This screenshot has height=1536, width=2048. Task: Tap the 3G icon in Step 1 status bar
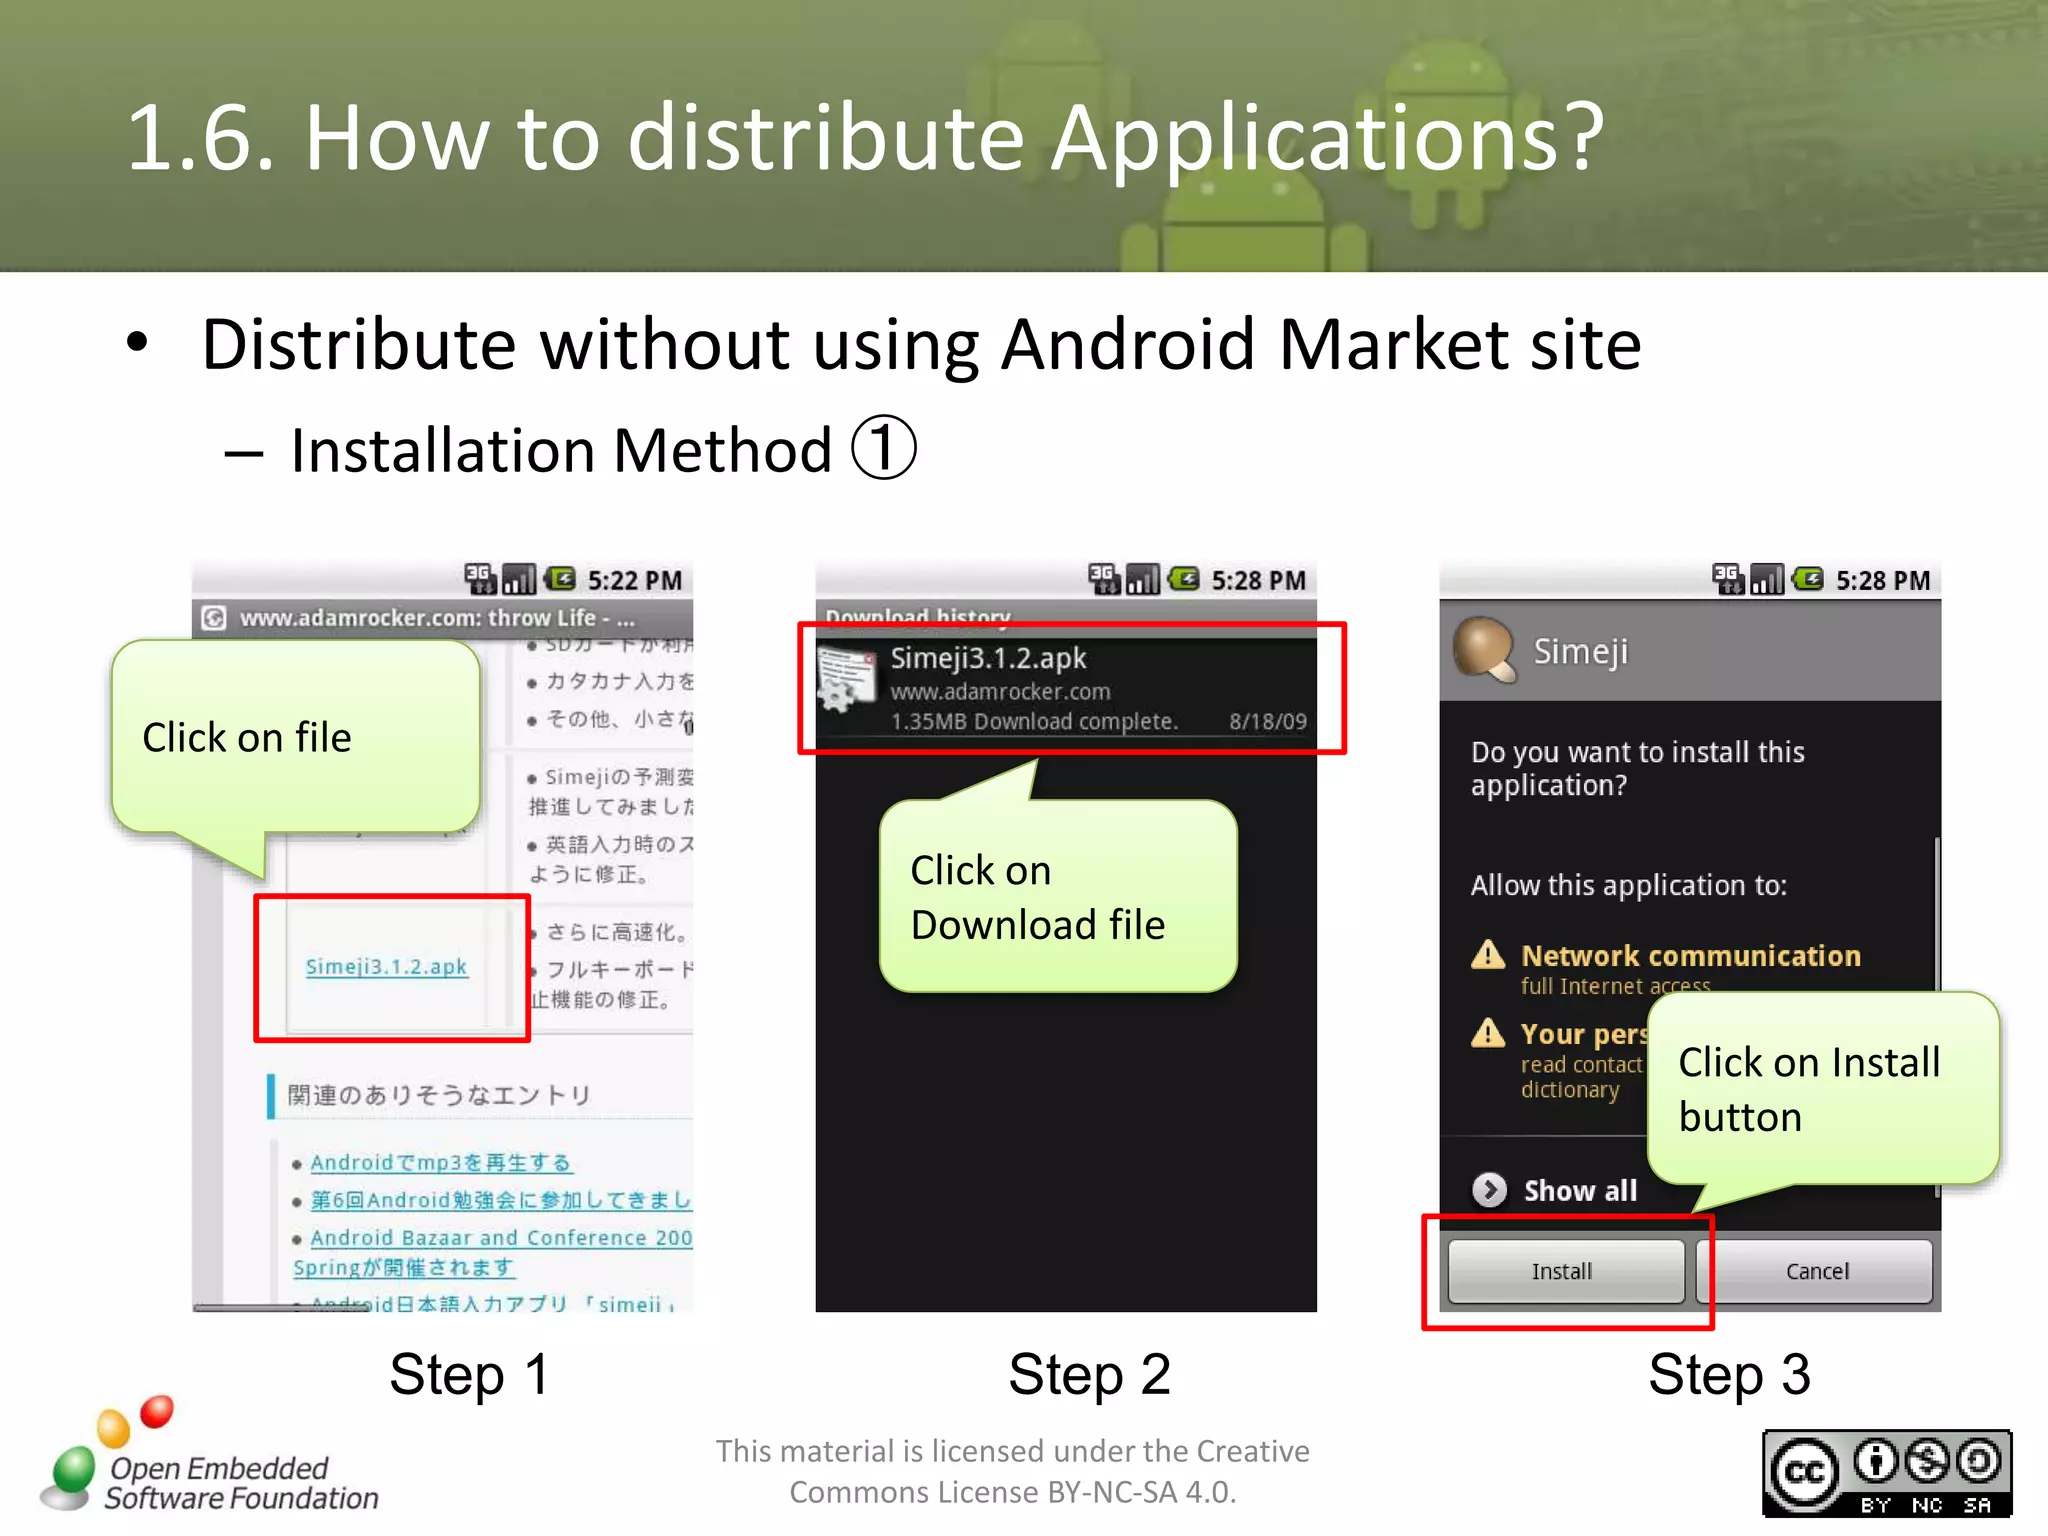click(x=480, y=578)
